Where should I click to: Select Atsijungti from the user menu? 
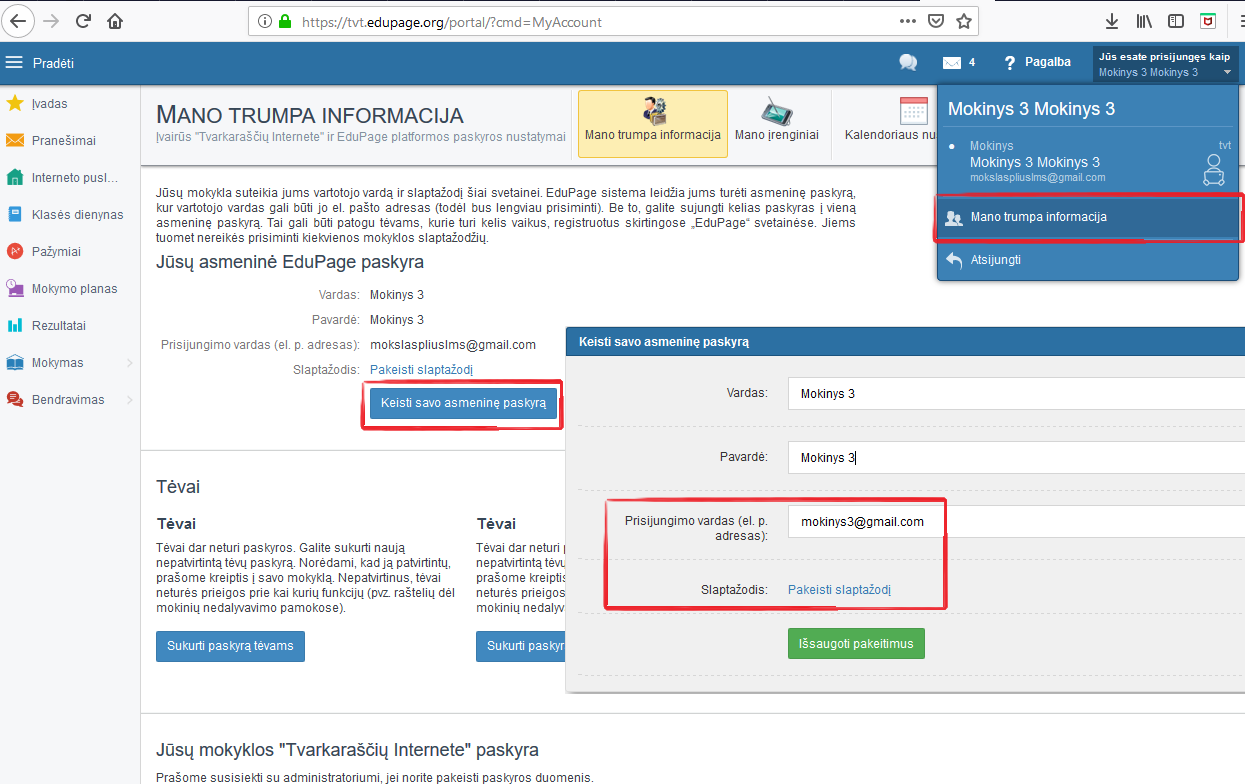tap(995, 260)
